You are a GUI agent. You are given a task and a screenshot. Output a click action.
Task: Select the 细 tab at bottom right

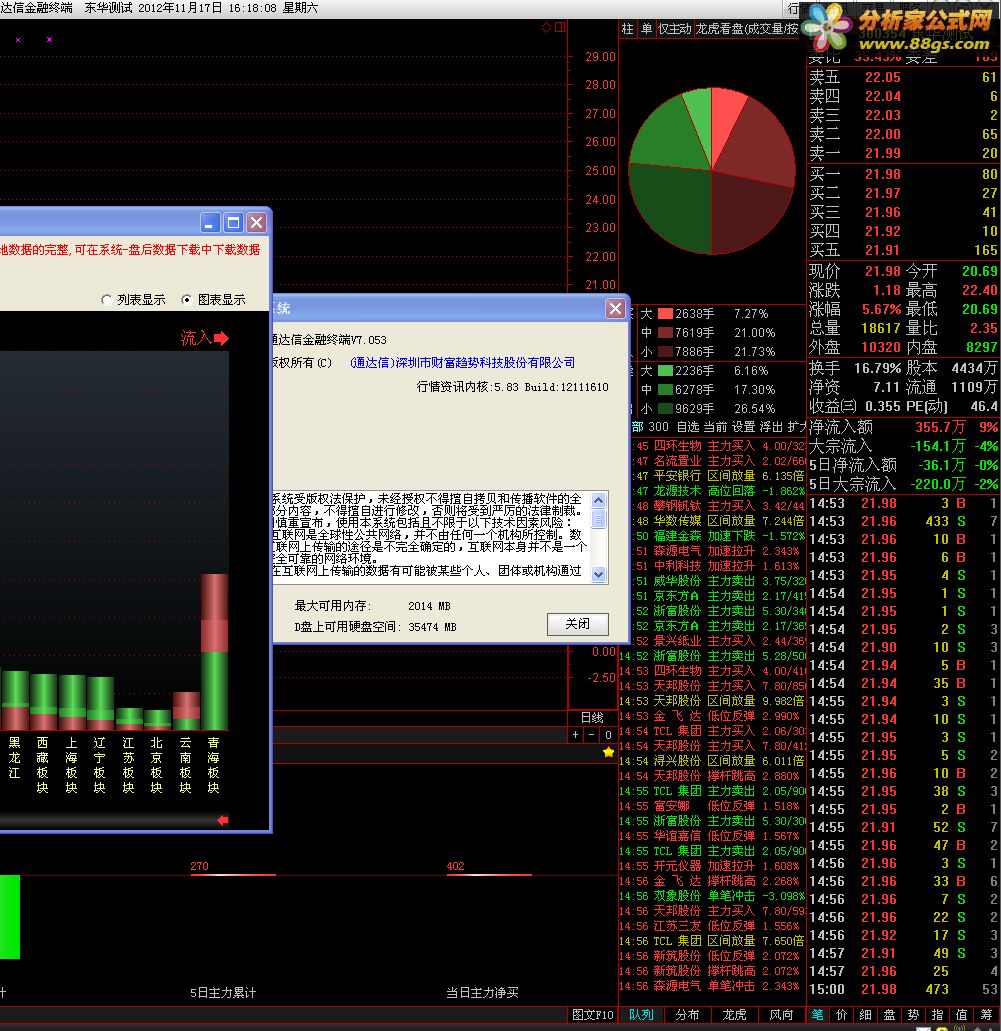coord(866,1015)
